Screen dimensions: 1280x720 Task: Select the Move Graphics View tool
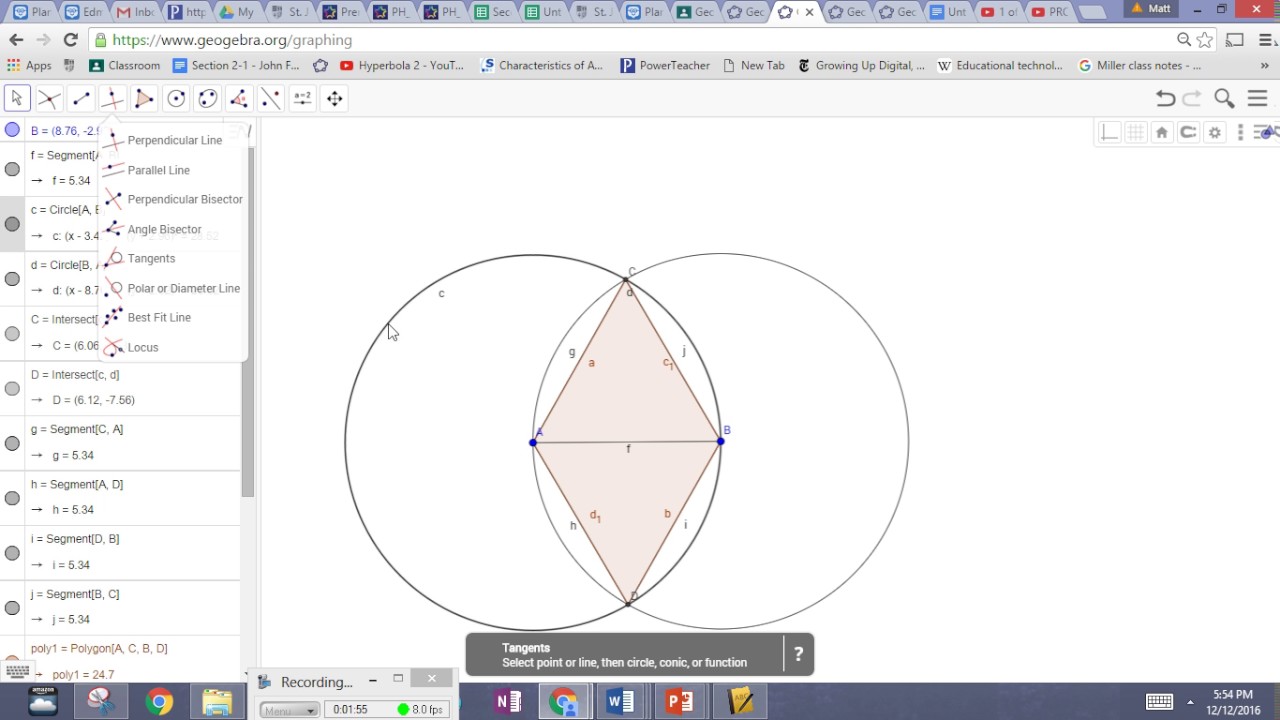click(x=334, y=98)
